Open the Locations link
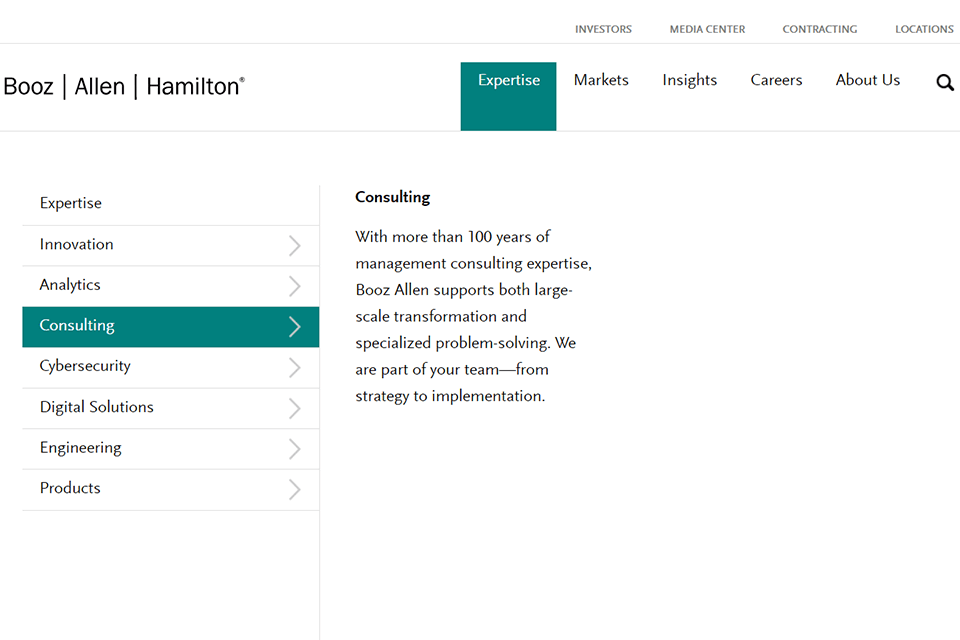 tap(924, 29)
